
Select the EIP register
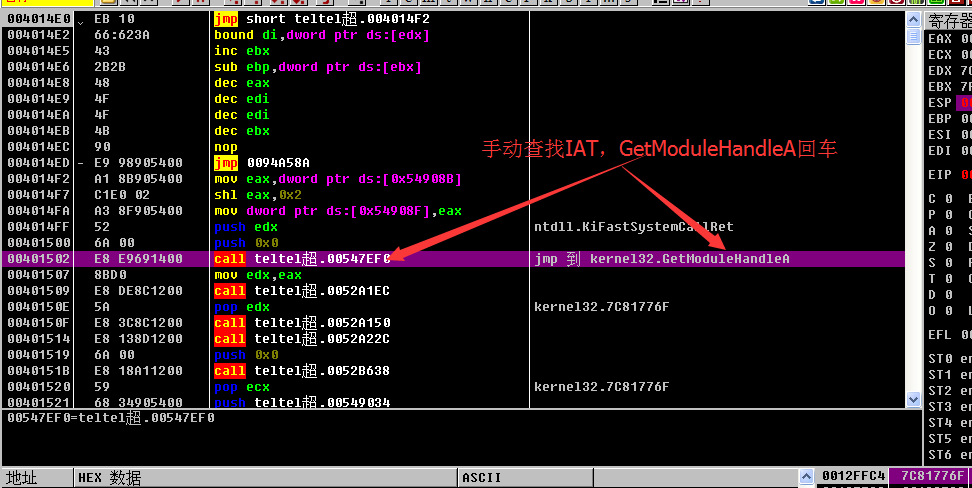940,175
